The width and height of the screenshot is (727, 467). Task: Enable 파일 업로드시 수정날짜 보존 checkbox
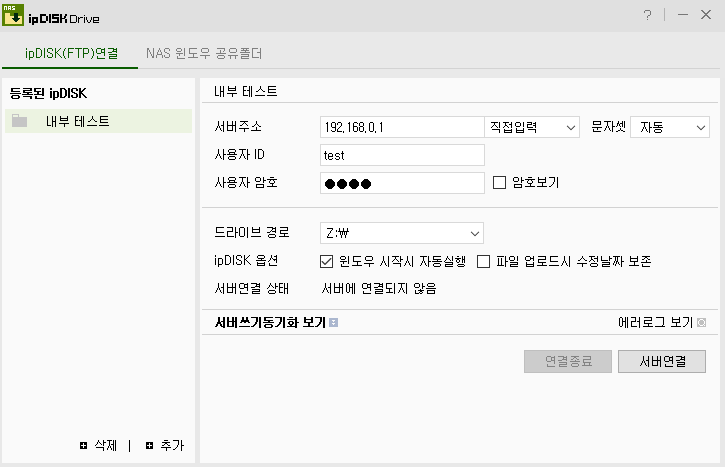click(x=484, y=262)
